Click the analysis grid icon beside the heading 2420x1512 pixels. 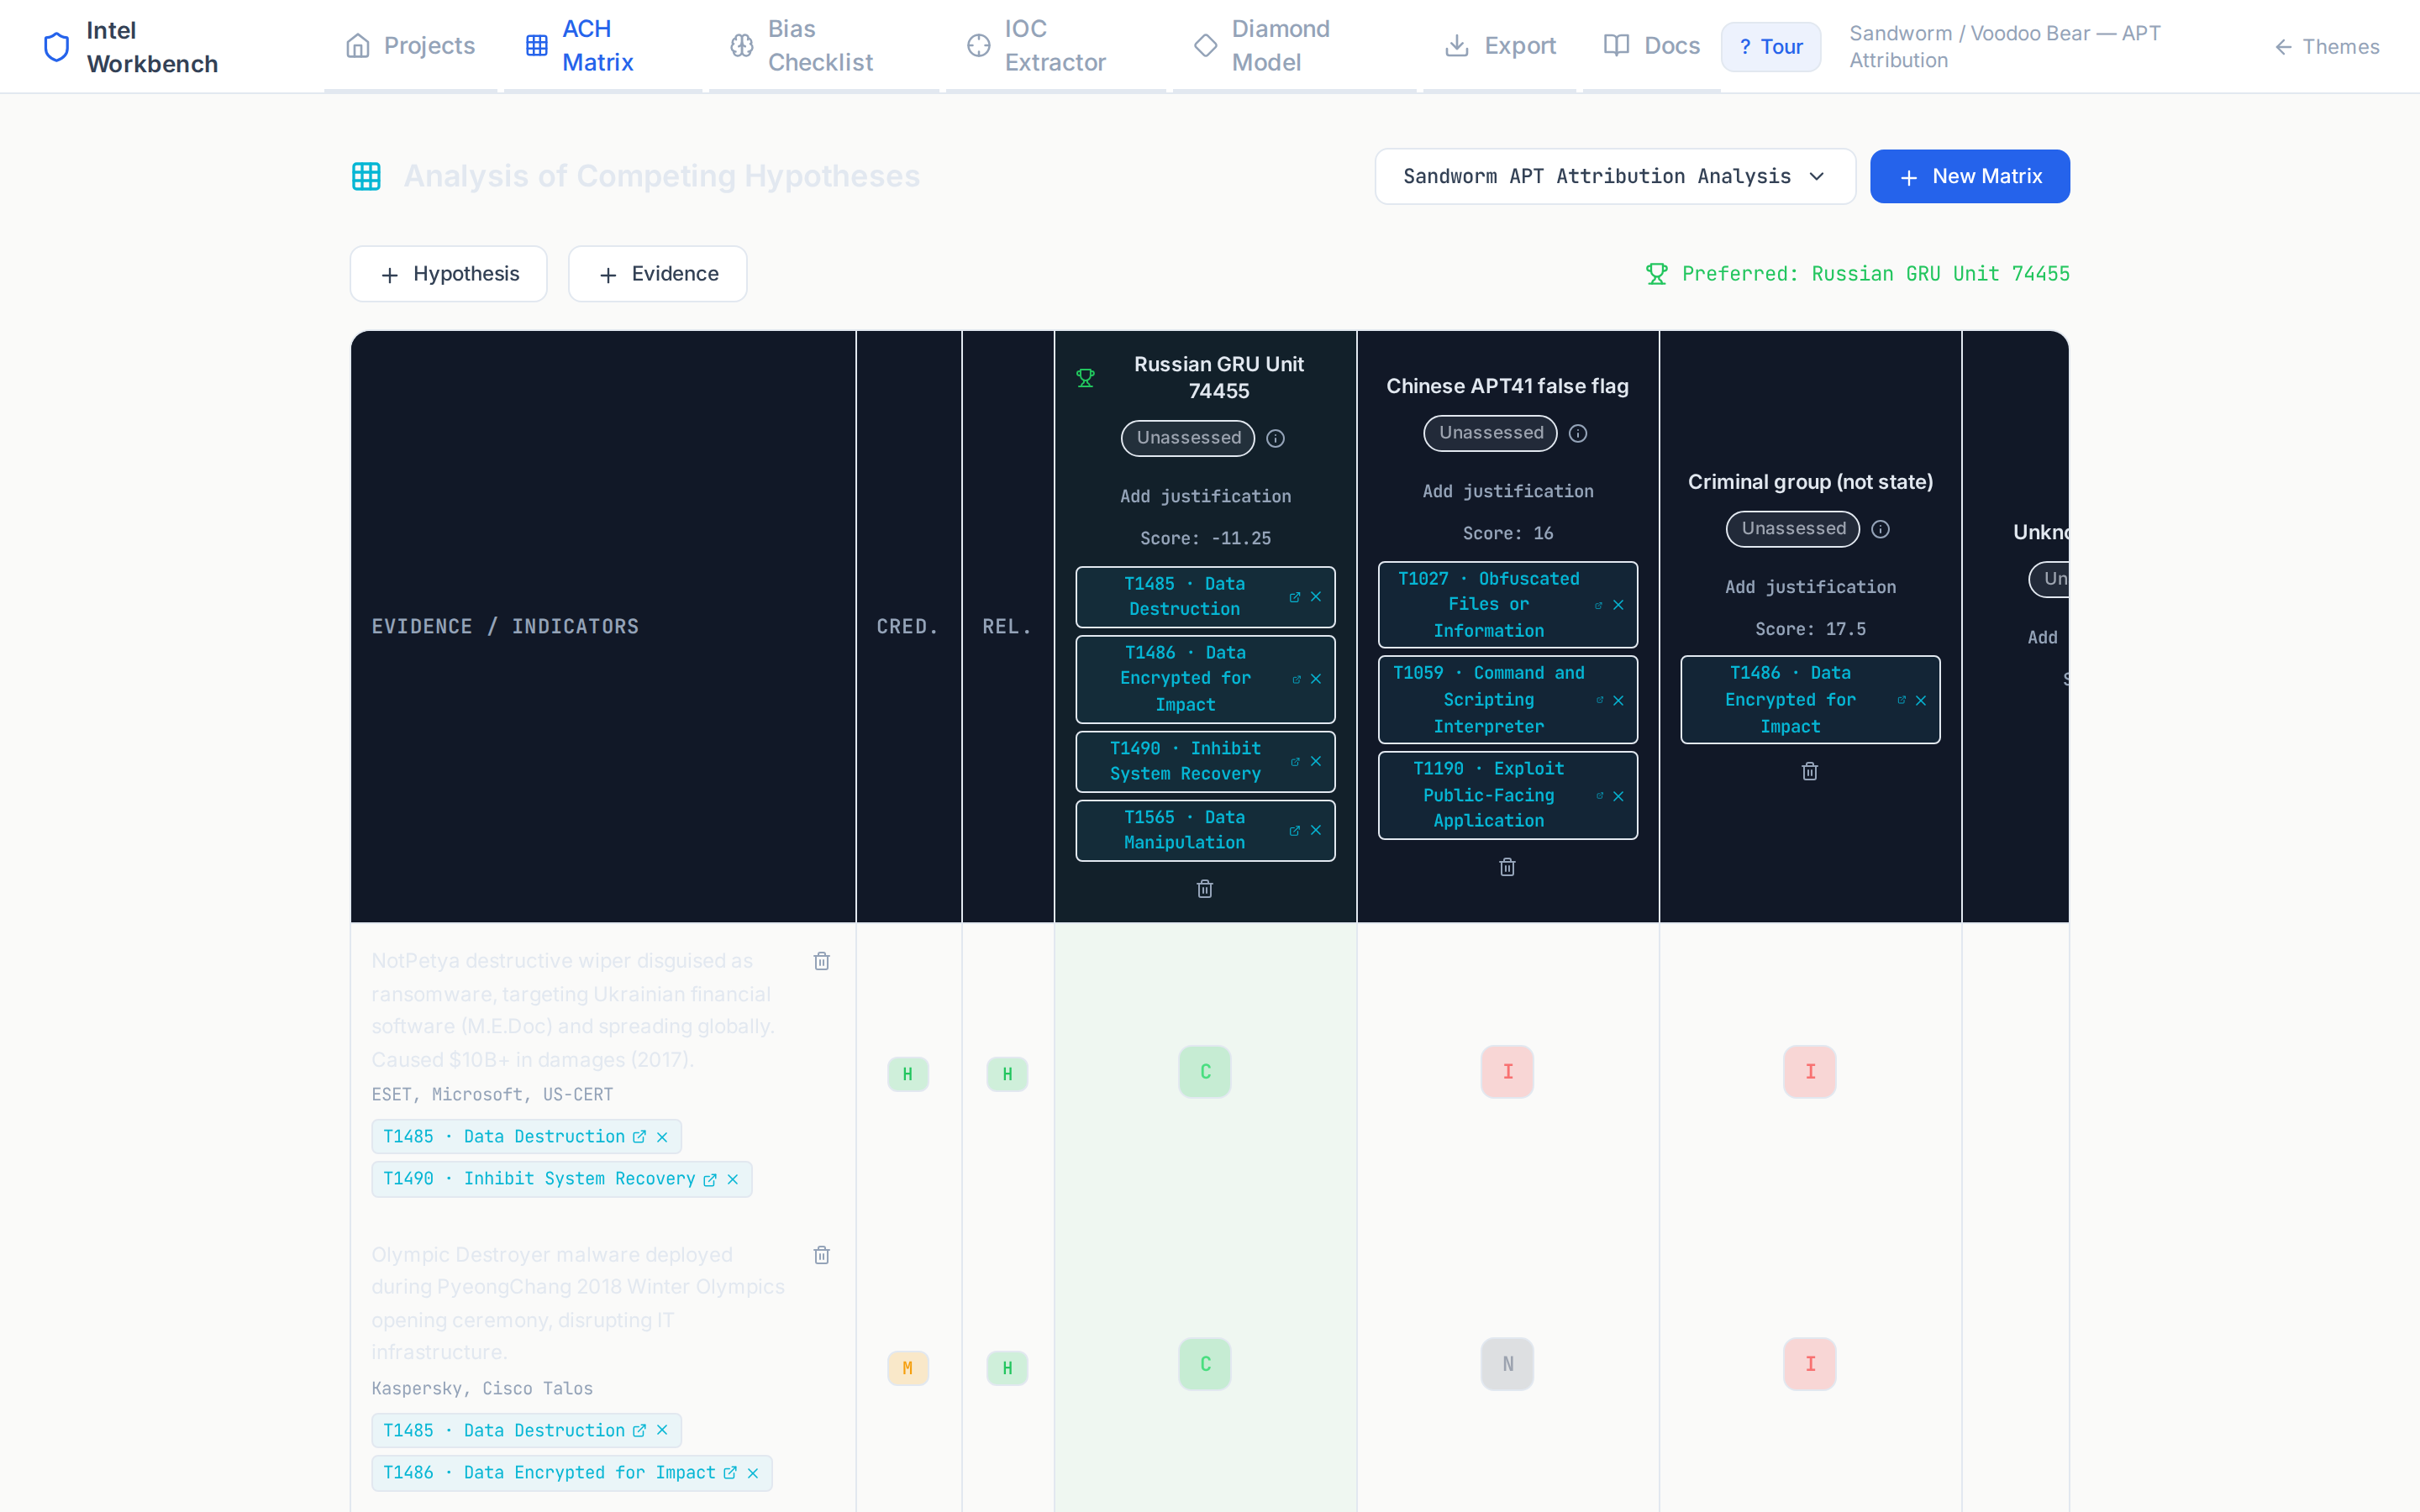366,177
